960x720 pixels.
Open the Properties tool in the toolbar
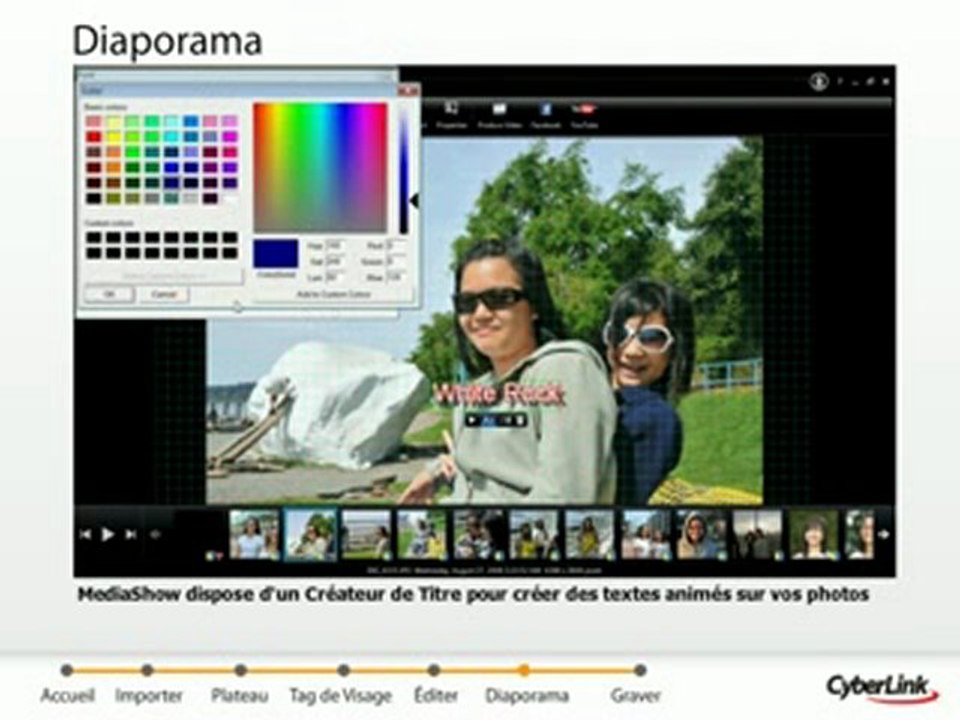[451, 114]
